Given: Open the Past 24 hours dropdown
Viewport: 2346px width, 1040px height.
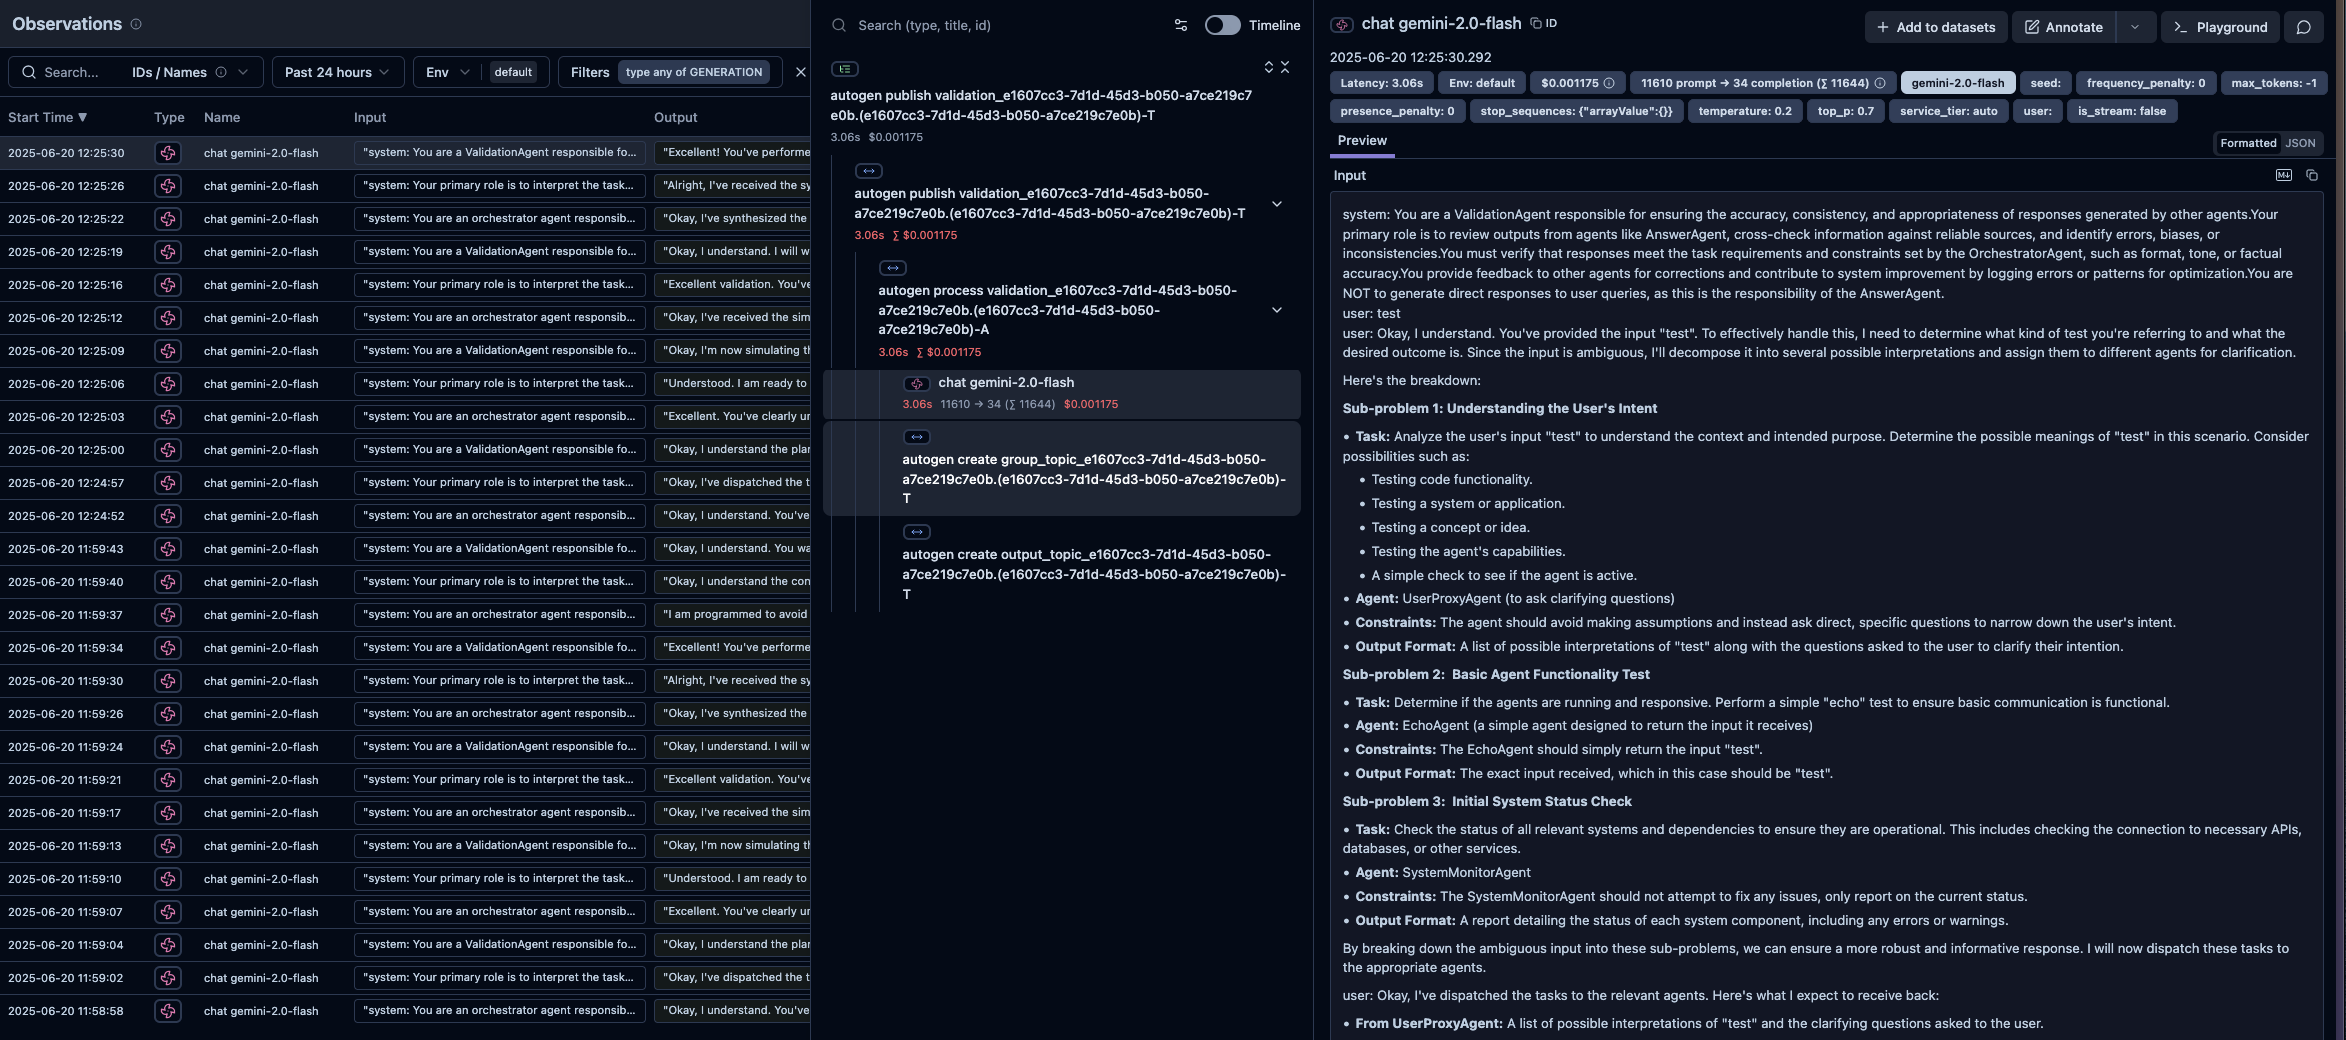Looking at the screenshot, I should (337, 72).
